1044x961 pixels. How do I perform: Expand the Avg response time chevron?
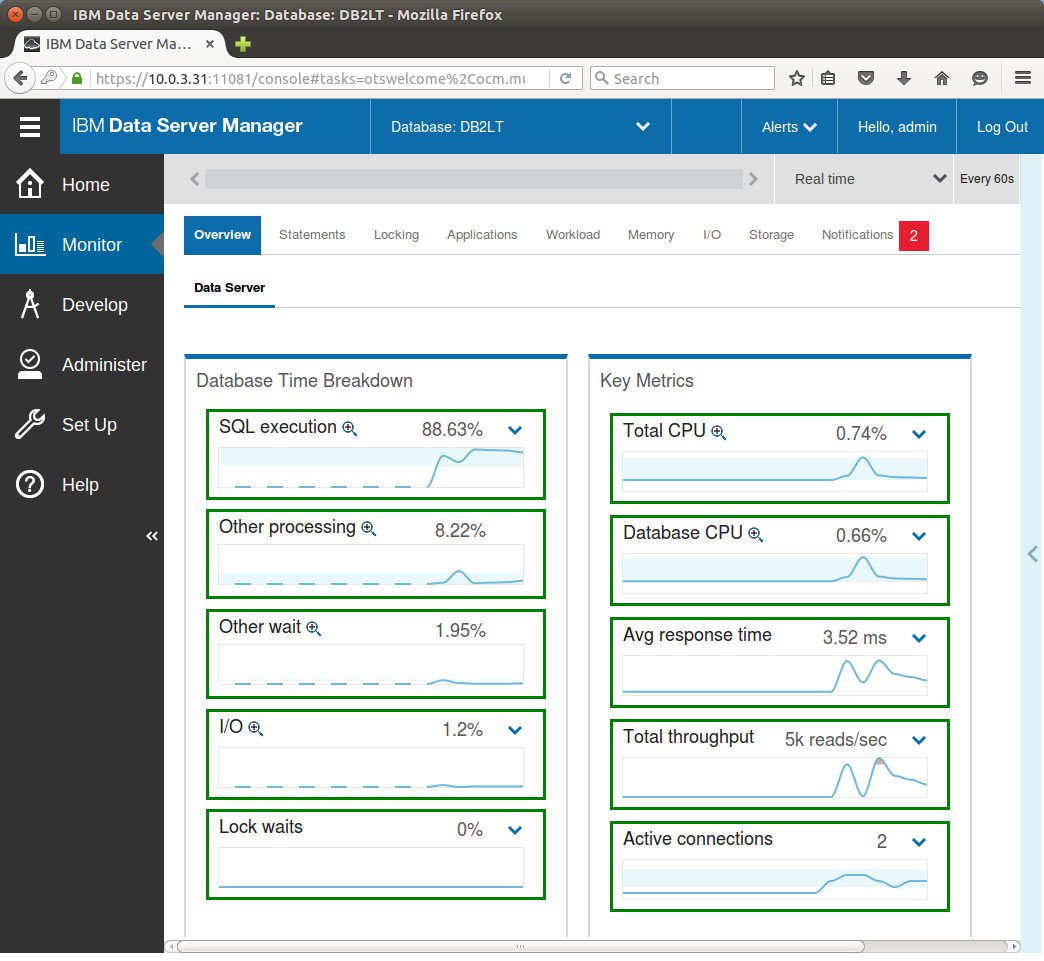(x=919, y=638)
